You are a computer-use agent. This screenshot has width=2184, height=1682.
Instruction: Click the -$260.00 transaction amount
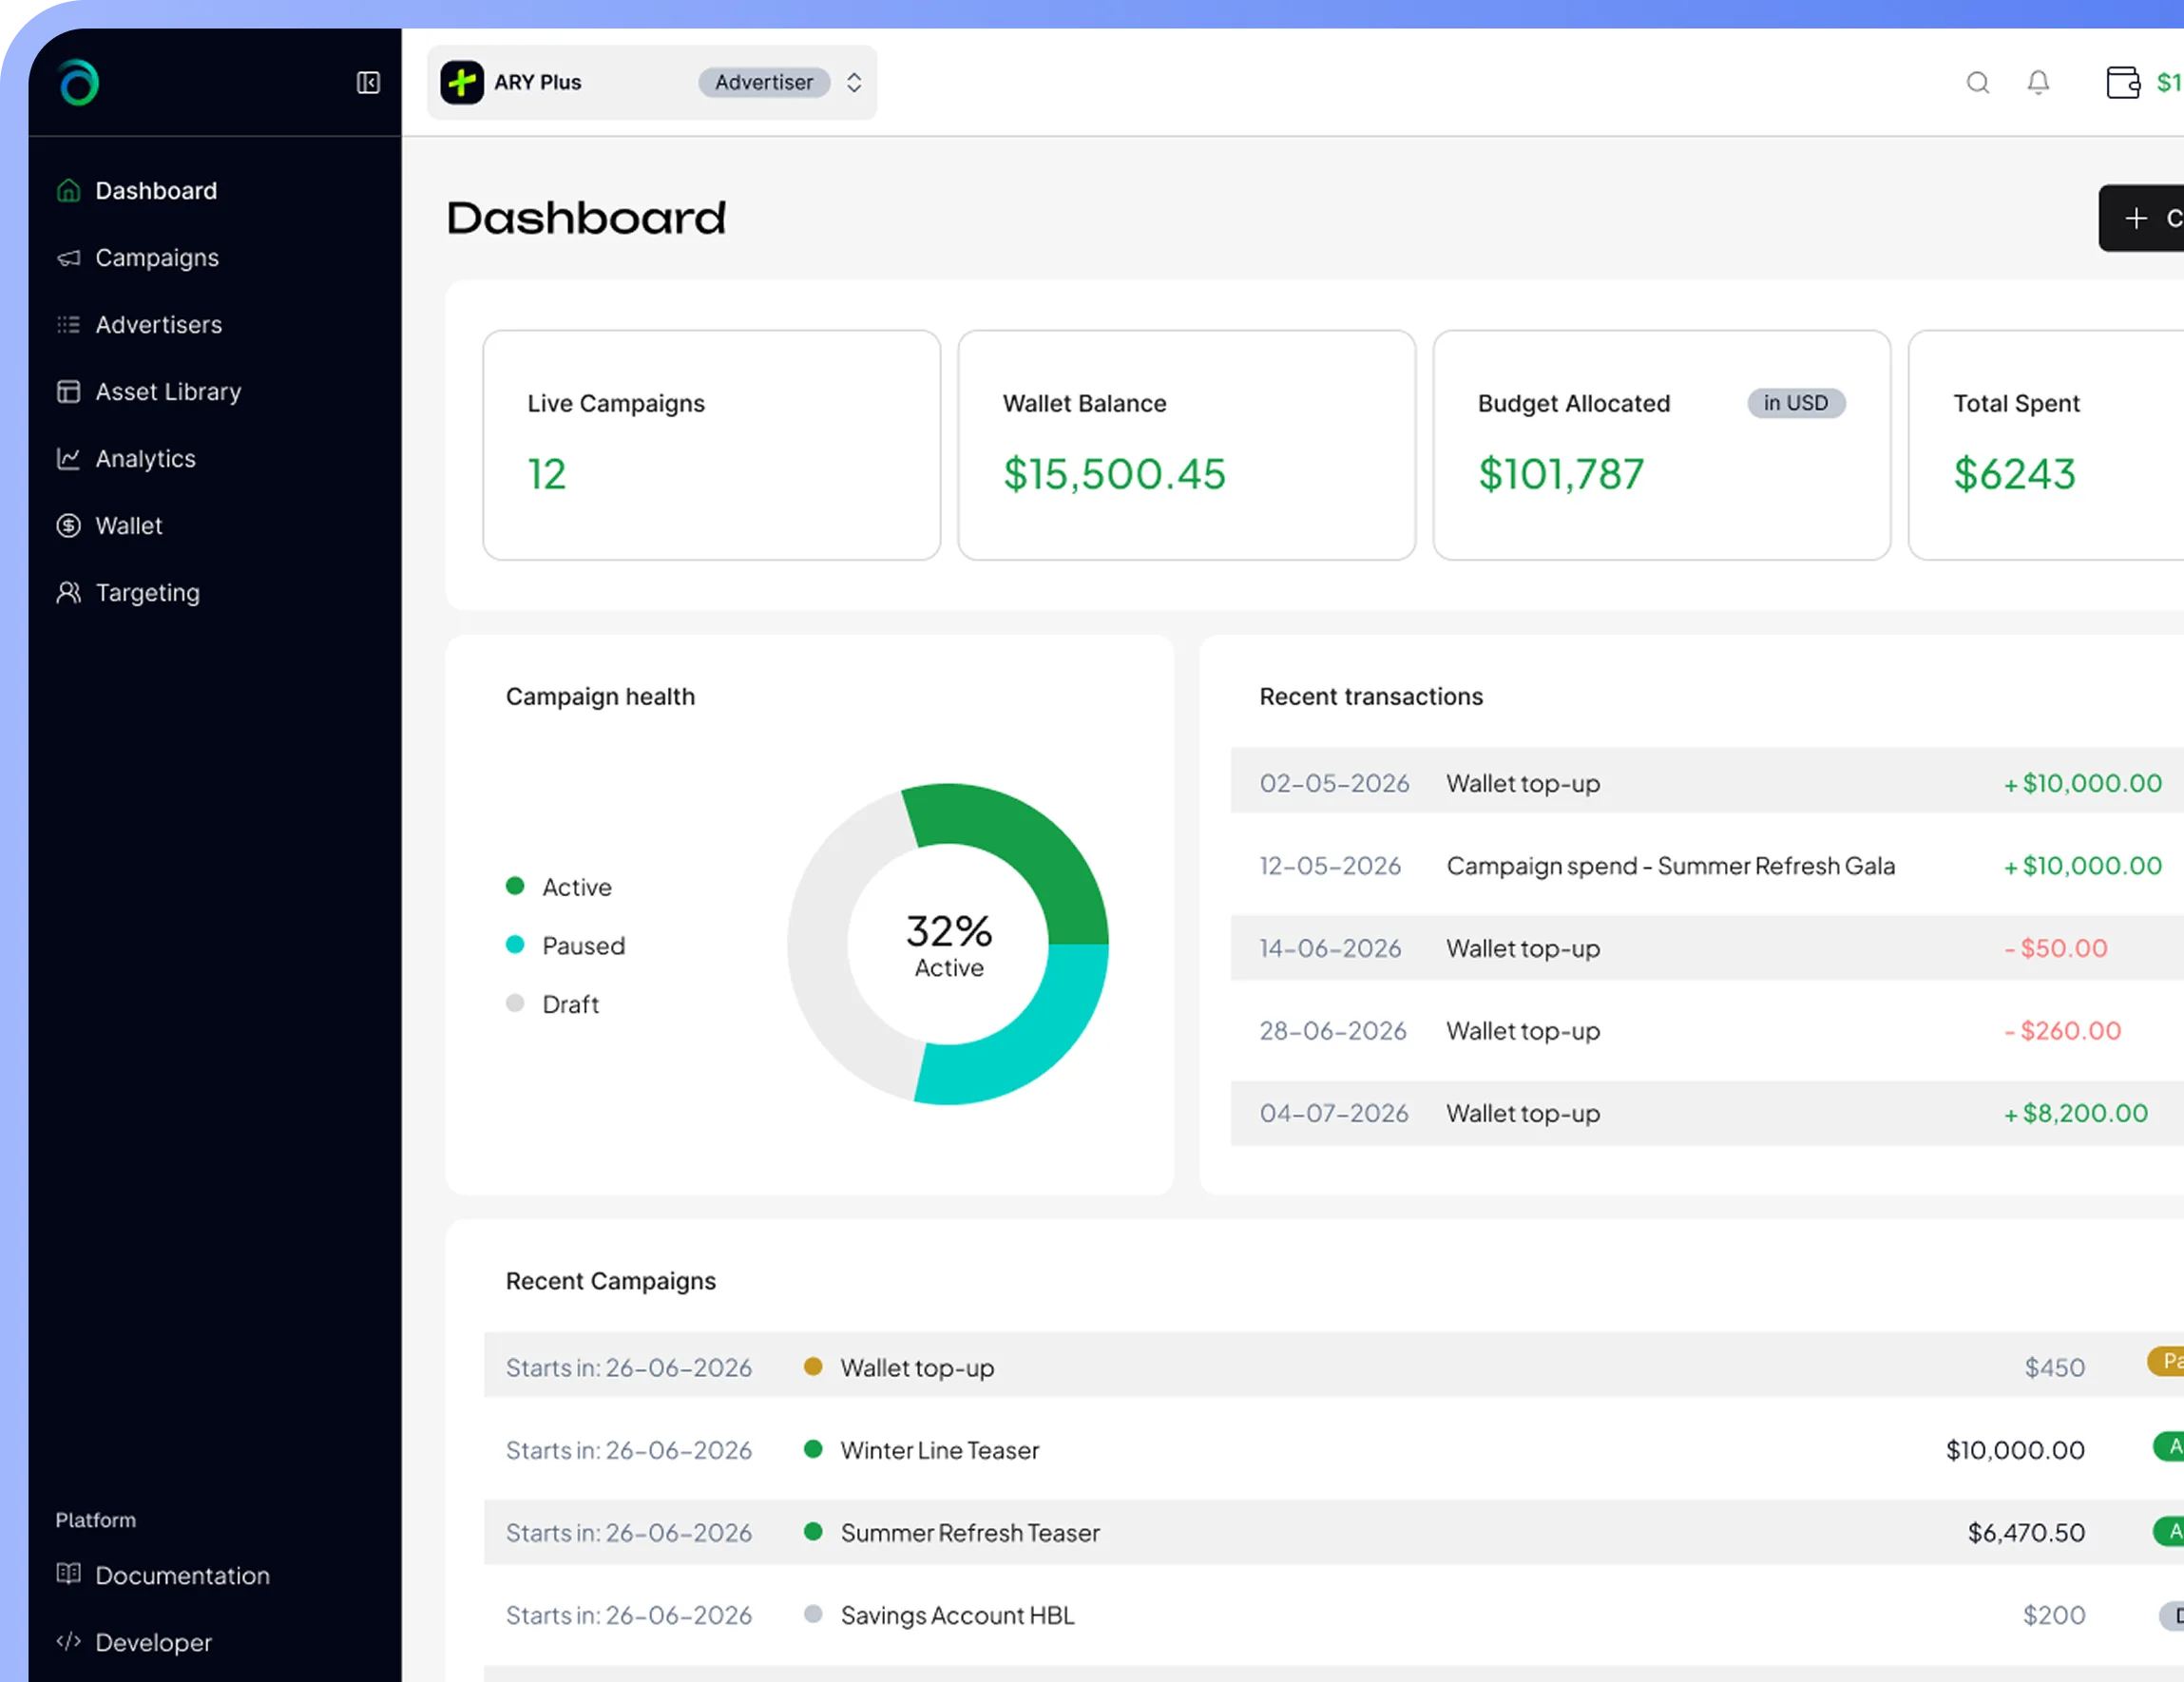tap(2062, 1030)
